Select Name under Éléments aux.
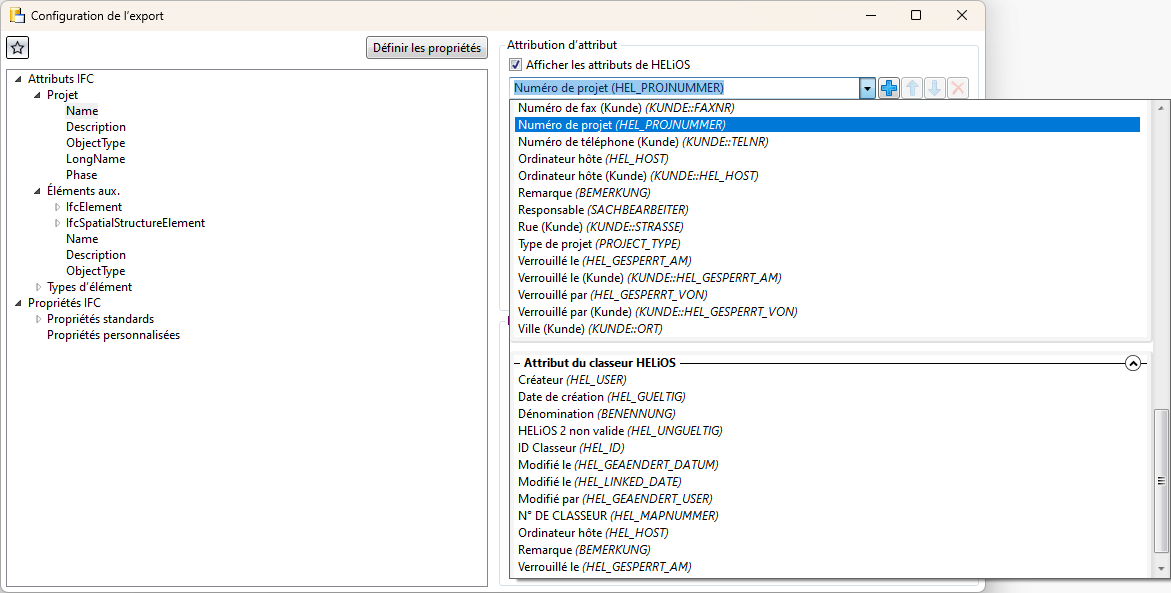The height and width of the screenshot is (593, 1171). coord(81,239)
